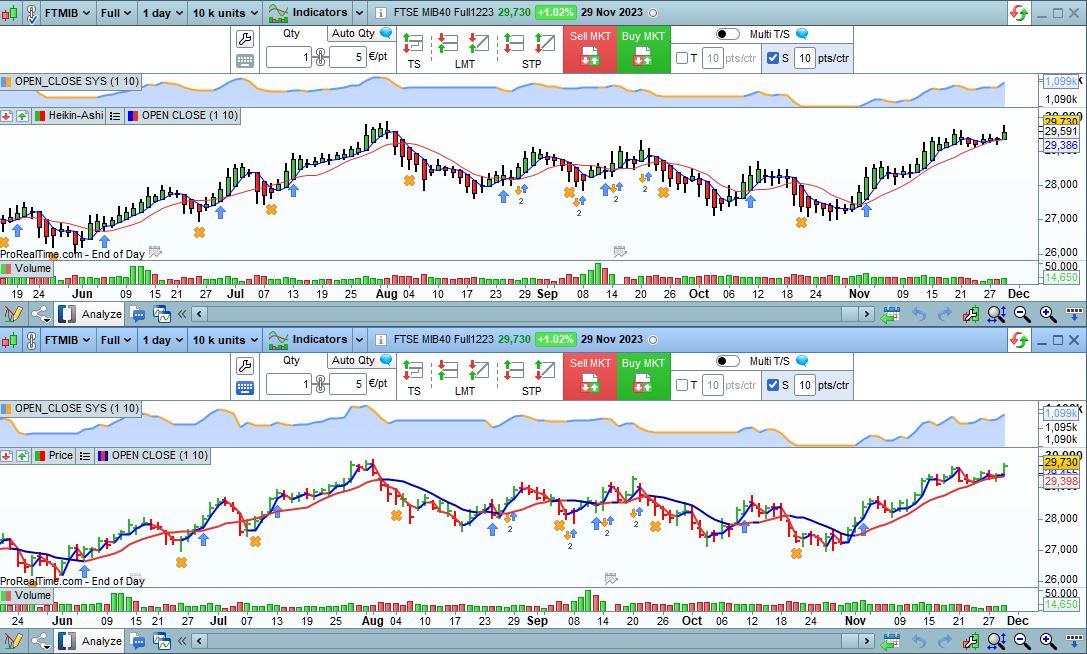Image resolution: width=1087 pixels, height=654 pixels.
Task: Click the undo arrow in top chart toolbar
Action: (x=919, y=314)
